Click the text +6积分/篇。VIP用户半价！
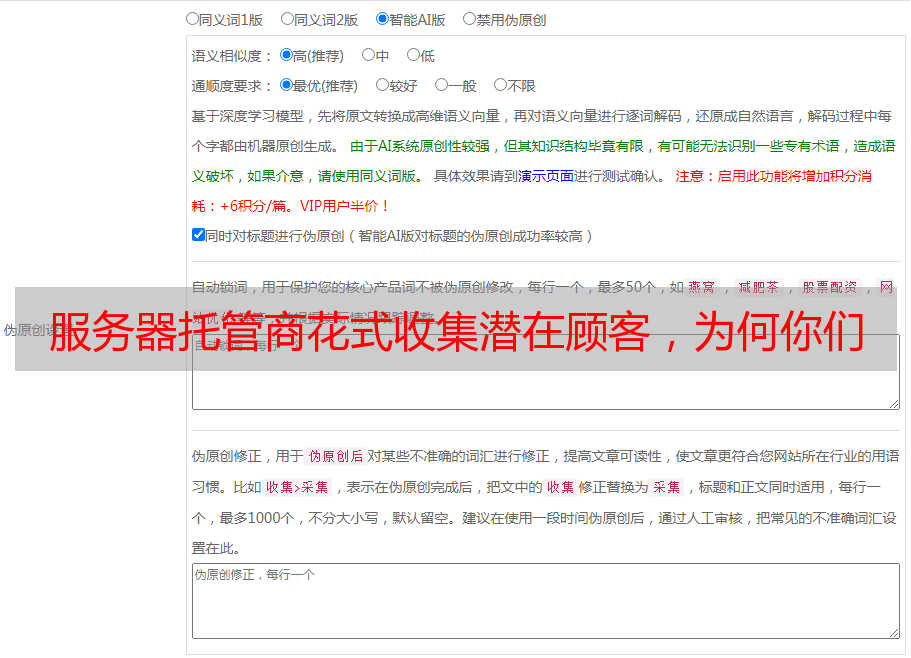The height and width of the screenshot is (658, 911). [x=304, y=206]
